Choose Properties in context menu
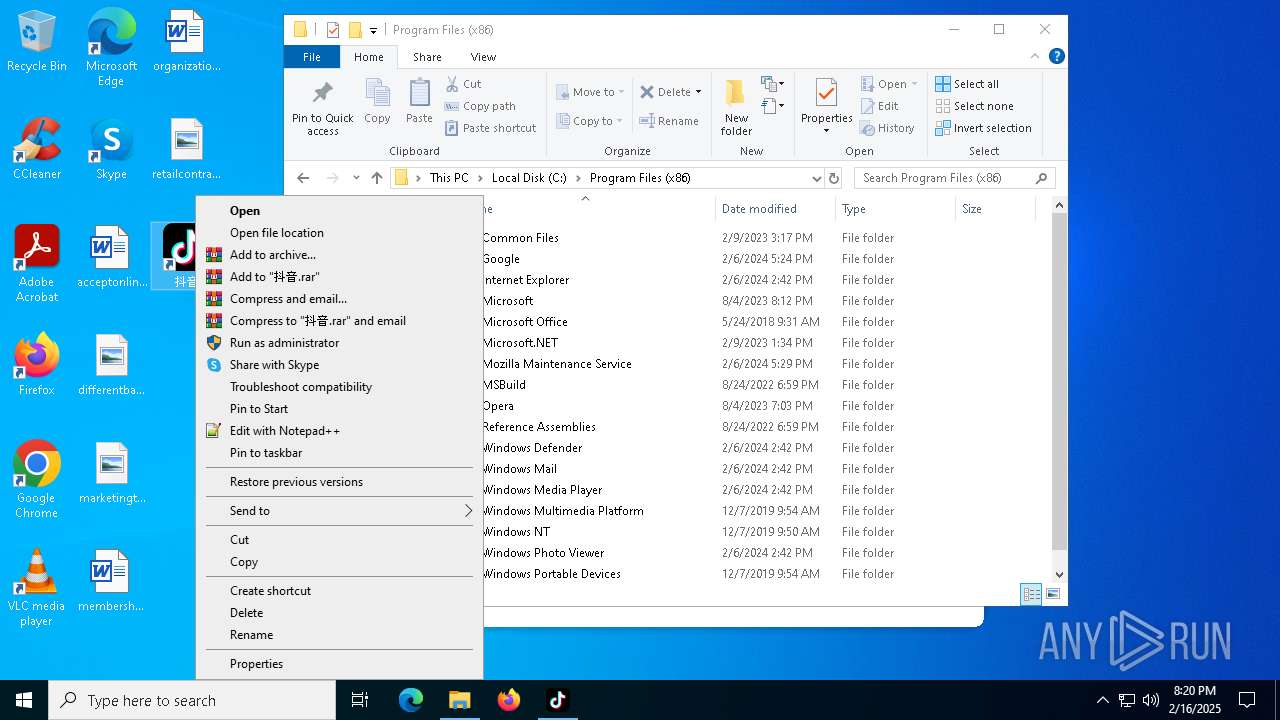This screenshot has height=720, width=1280. point(339,664)
